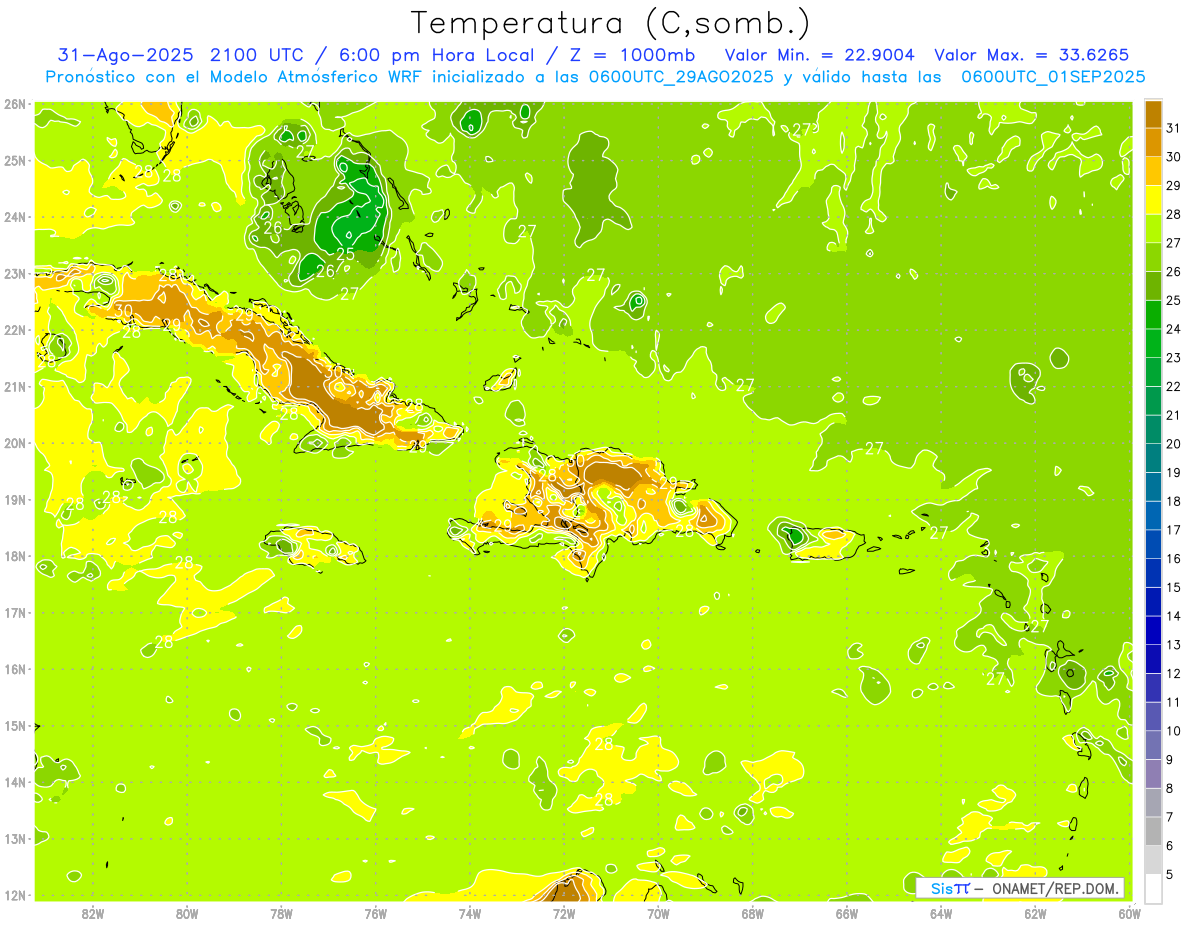Pick the dark orange legend band above 31
This screenshot has width=1200, height=927.
1153,113
